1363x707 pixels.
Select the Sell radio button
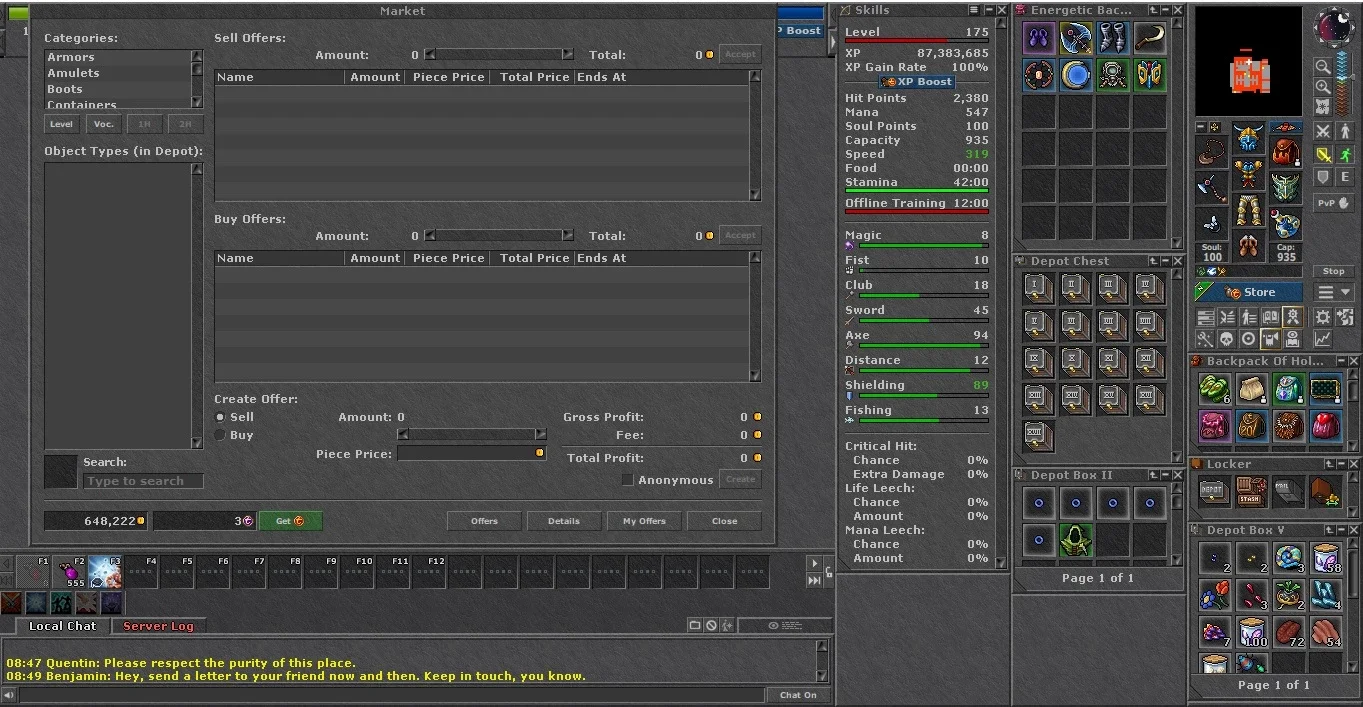coord(221,417)
